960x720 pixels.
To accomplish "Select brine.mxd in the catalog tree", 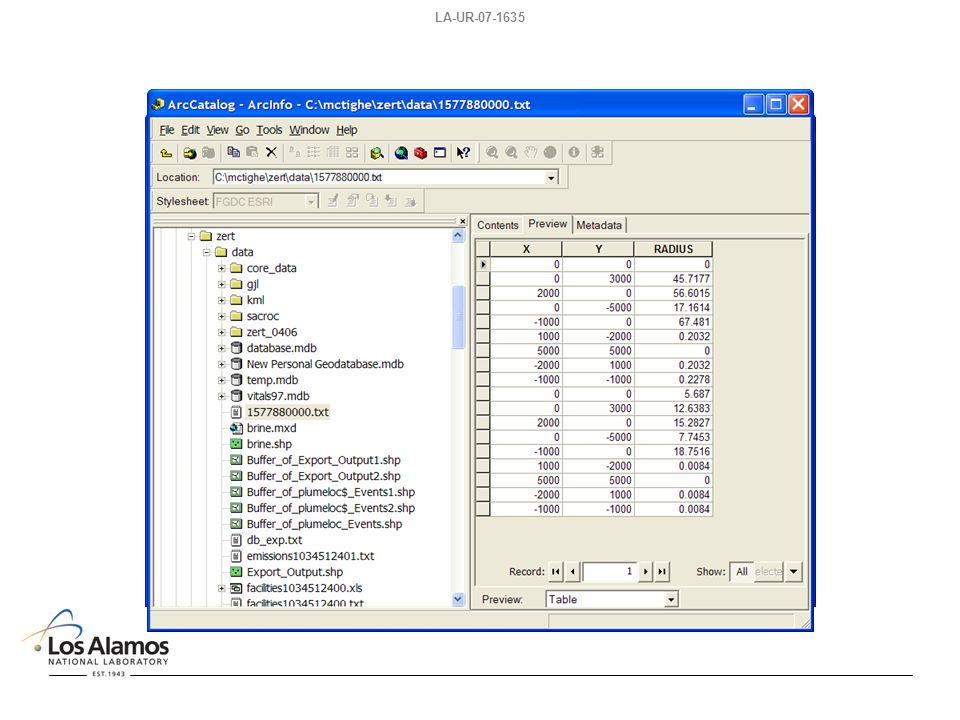I will click(271, 428).
